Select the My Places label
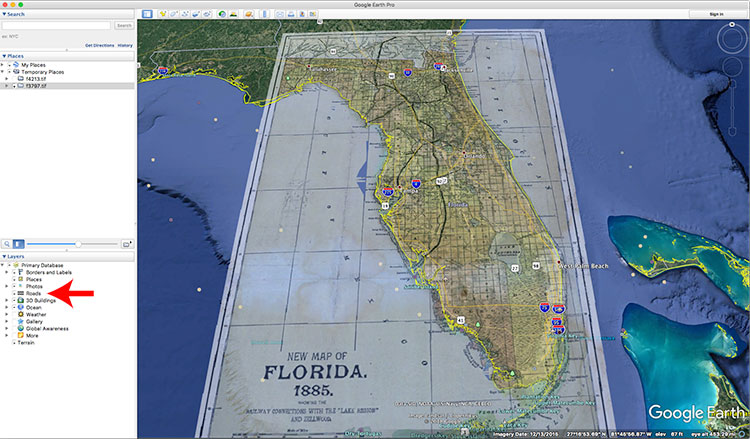The height and width of the screenshot is (439, 750). click(x=33, y=65)
